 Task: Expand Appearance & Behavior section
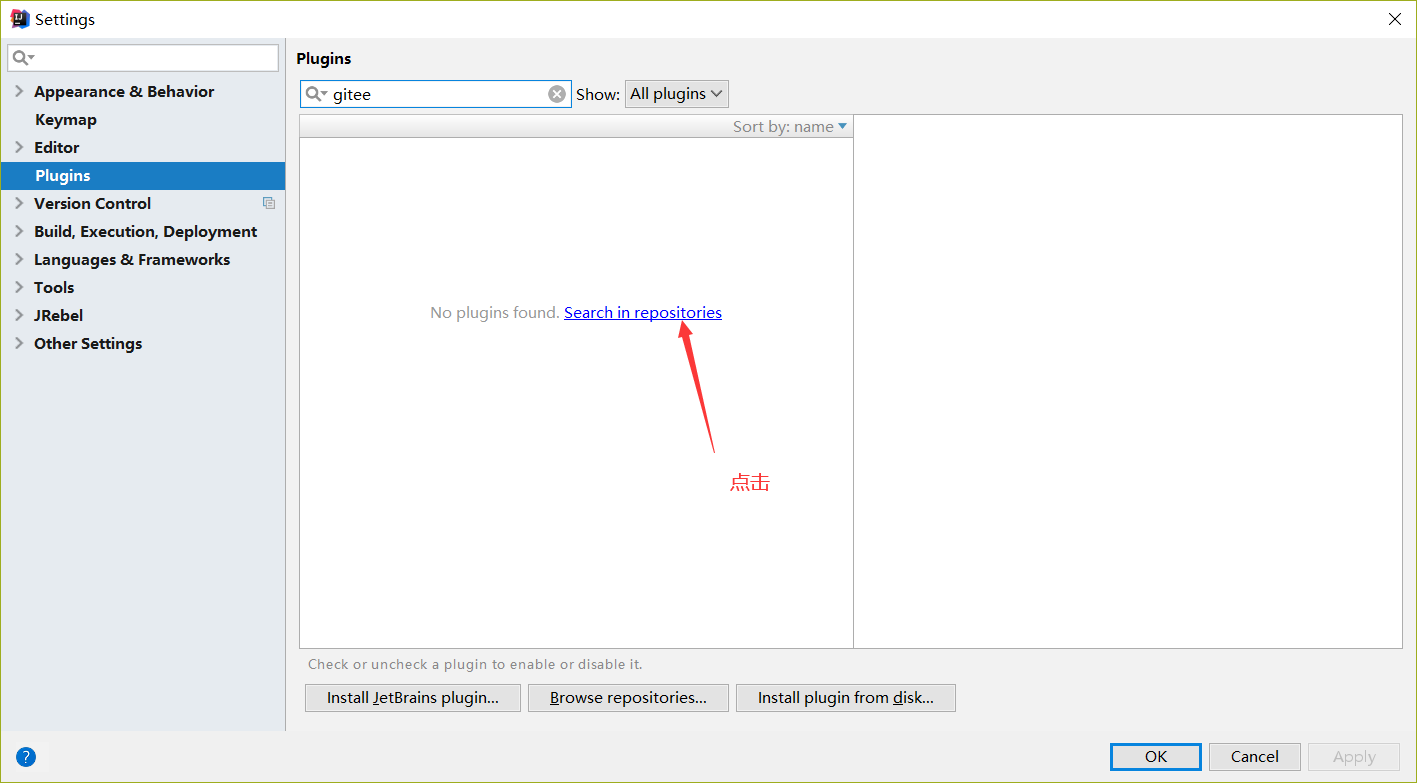(19, 91)
